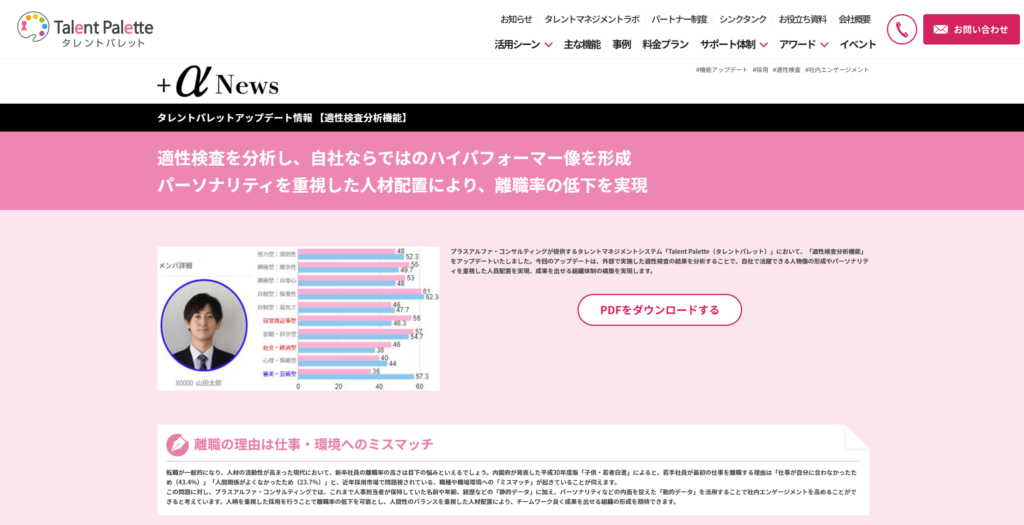Open the パートナー制度 link
The width and height of the screenshot is (1024, 525).
[x=678, y=19]
